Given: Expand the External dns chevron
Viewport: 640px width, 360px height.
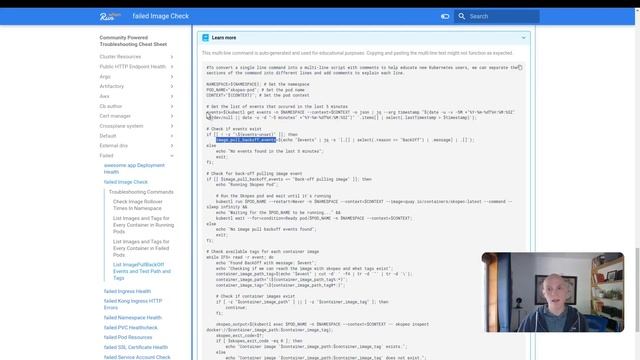Looking at the screenshot, I should click(172, 146).
